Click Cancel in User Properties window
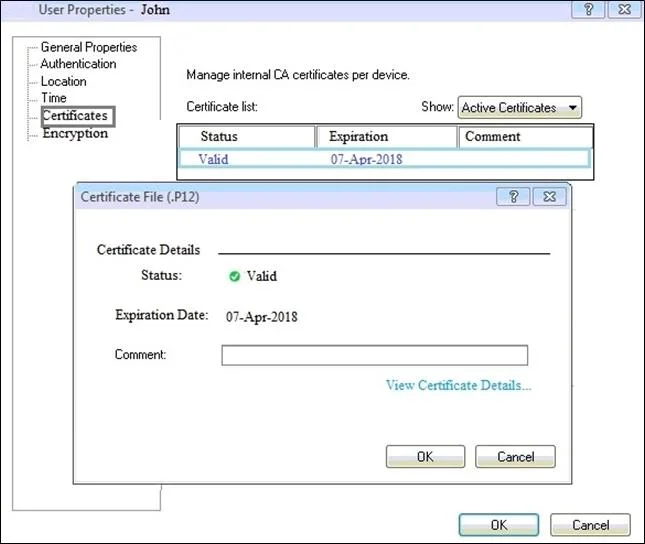645x544 pixels. tap(590, 525)
